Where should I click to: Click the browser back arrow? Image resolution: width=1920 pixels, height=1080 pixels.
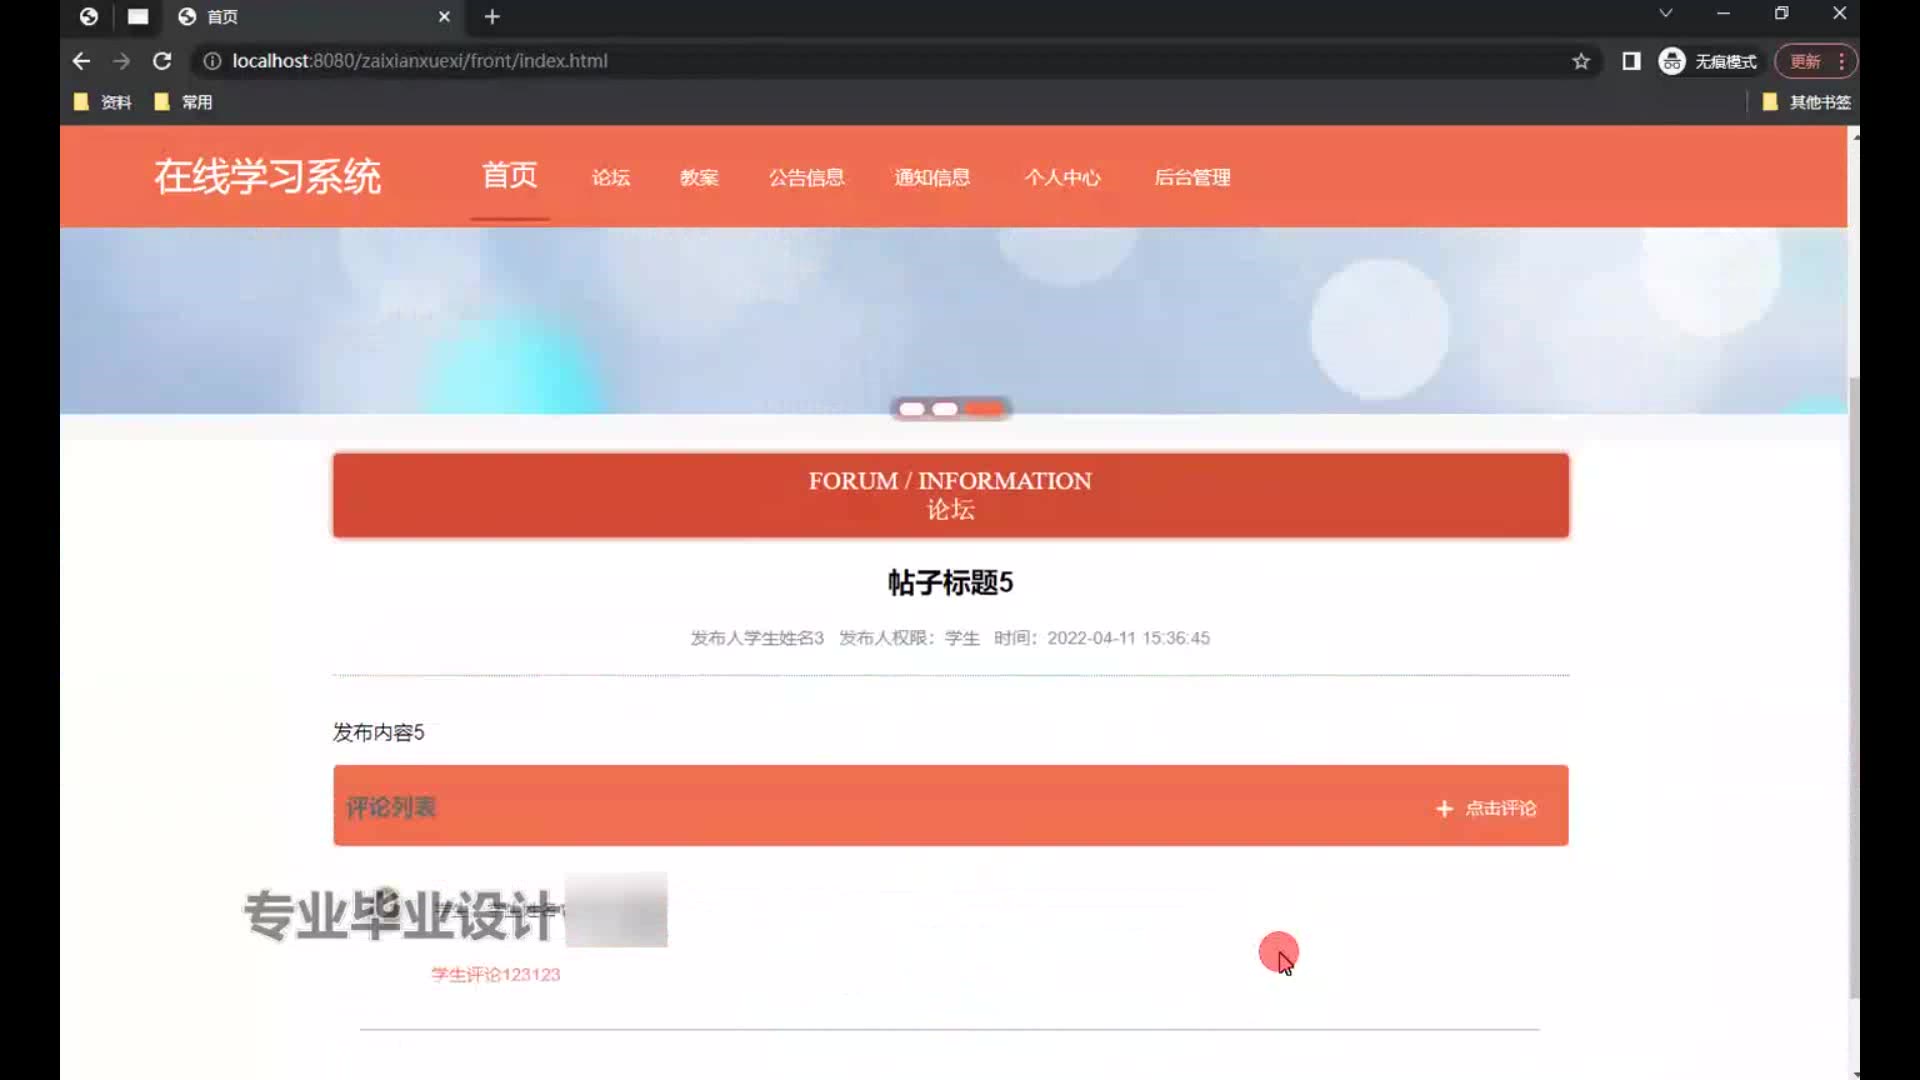coord(81,61)
